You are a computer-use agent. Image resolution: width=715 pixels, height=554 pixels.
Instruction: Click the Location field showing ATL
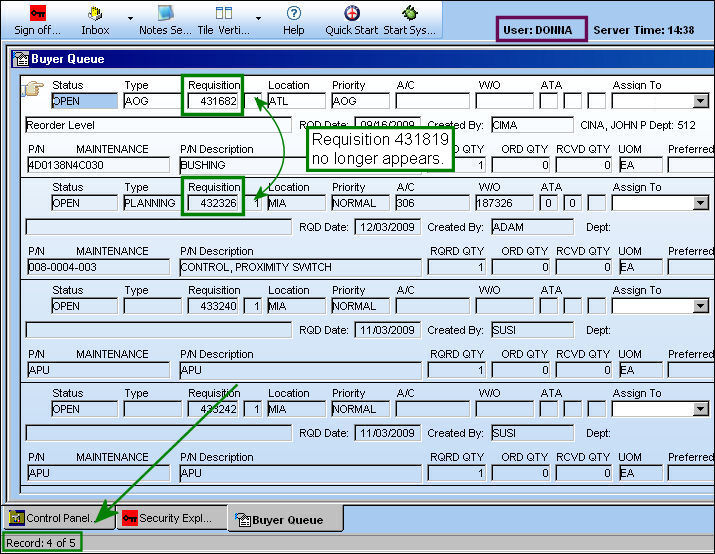[296, 101]
